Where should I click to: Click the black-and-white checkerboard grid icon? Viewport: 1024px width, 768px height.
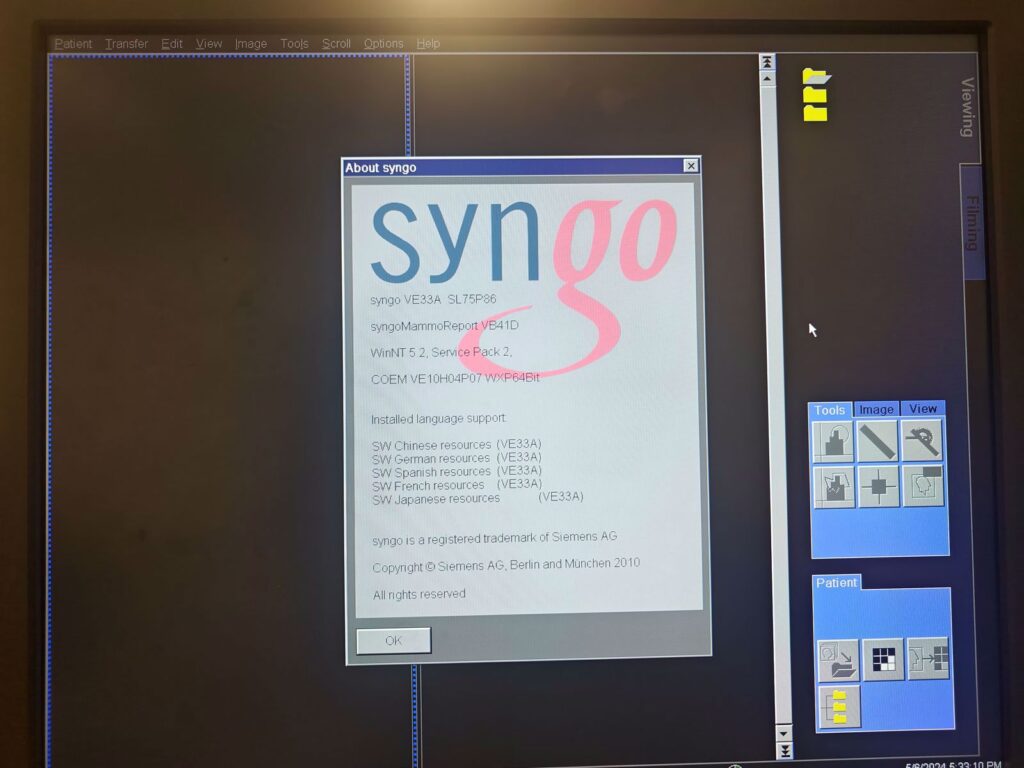pos(883,659)
